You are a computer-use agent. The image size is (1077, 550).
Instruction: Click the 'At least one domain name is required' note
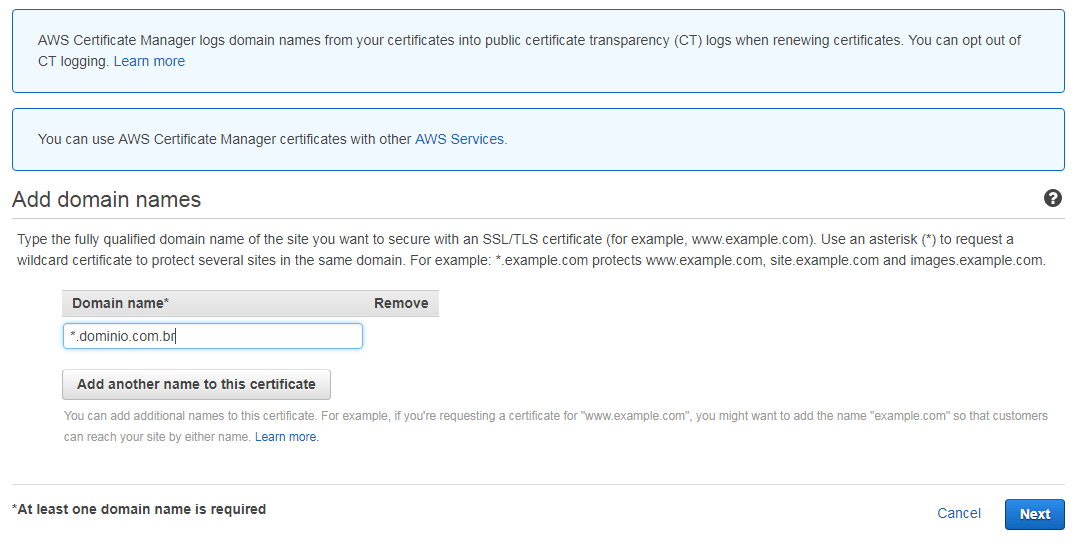141,509
